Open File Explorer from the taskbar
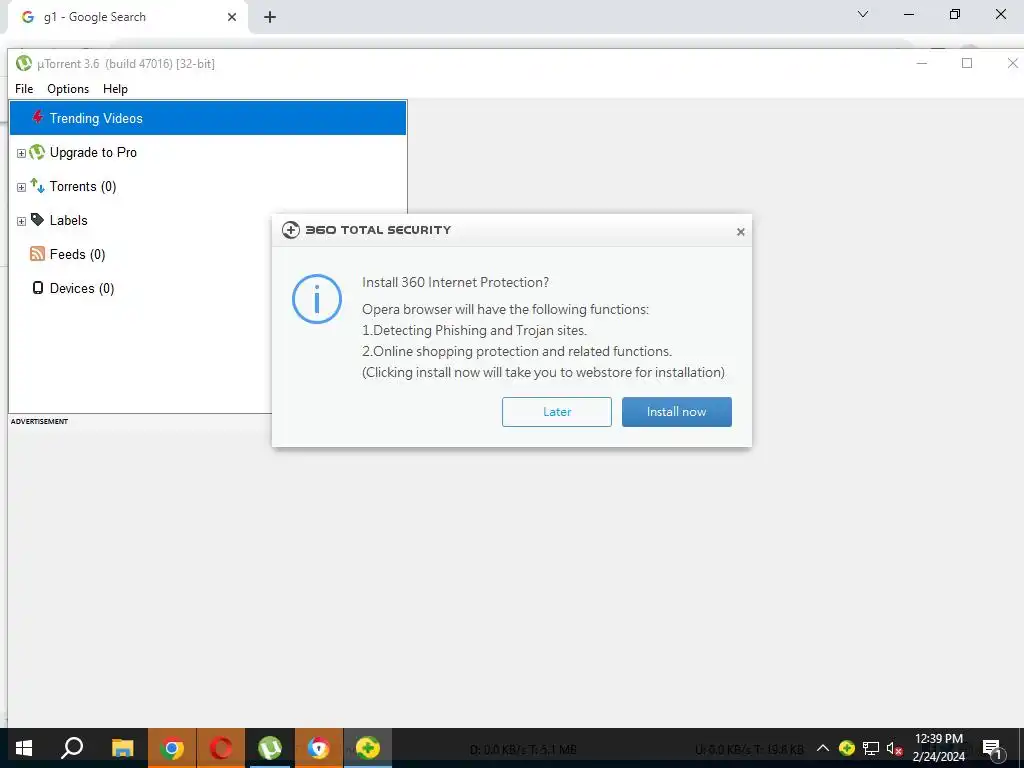The width and height of the screenshot is (1024, 768). click(x=122, y=748)
